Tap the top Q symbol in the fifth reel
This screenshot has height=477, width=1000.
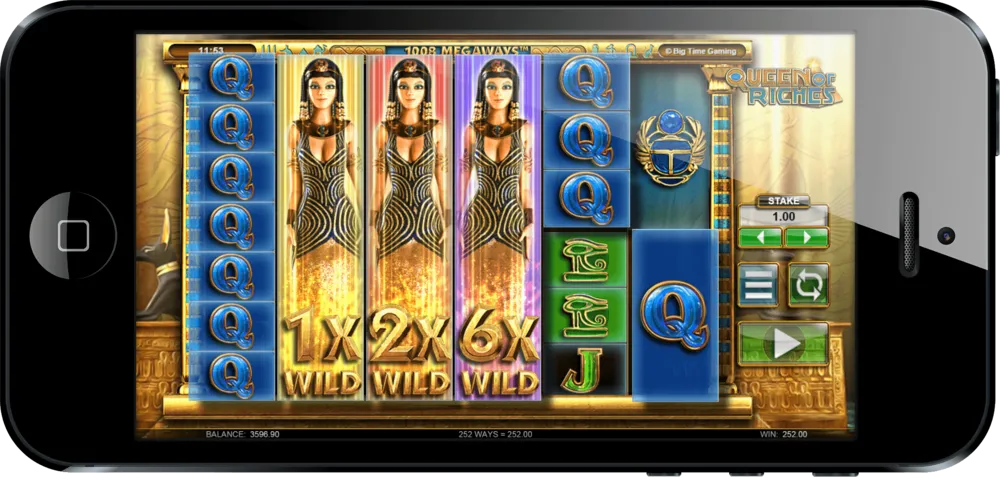point(586,82)
